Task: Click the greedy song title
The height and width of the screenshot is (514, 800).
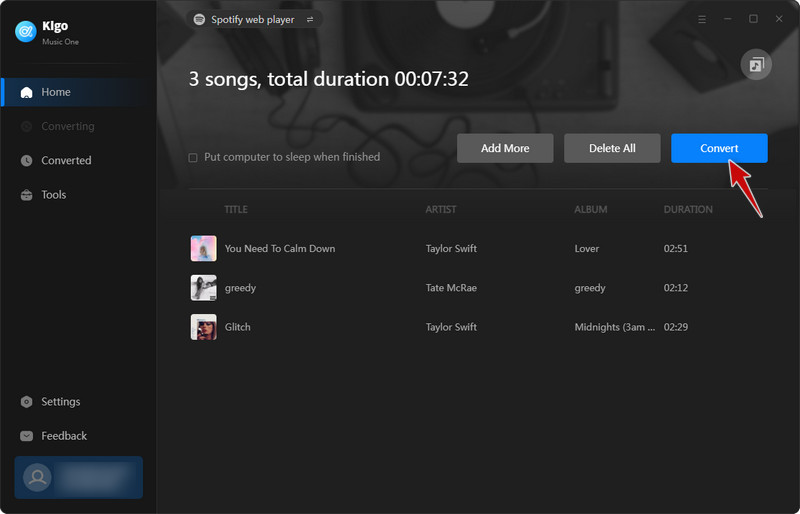Action: point(240,288)
